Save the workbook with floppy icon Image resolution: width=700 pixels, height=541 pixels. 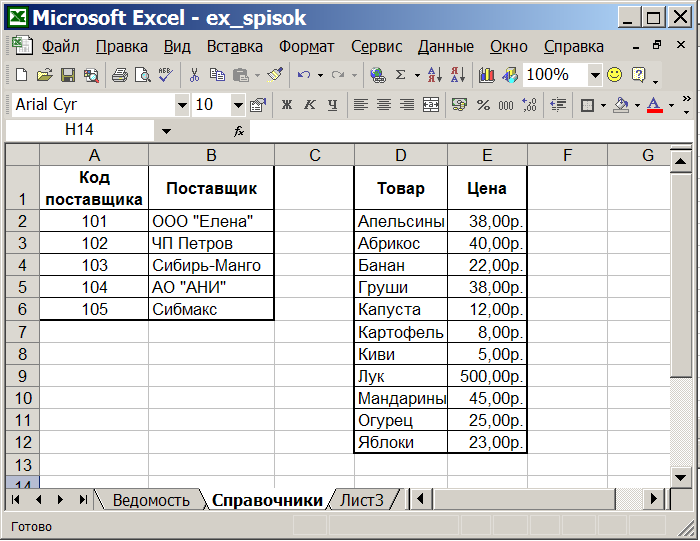68,75
